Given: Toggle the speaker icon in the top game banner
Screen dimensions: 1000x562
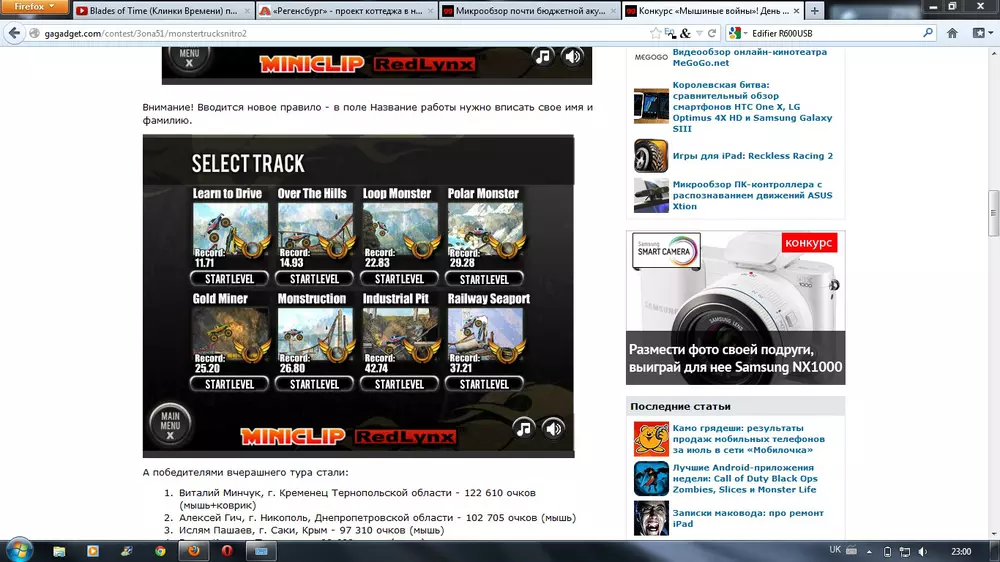Looking at the screenshot, I should coord(572,56).
